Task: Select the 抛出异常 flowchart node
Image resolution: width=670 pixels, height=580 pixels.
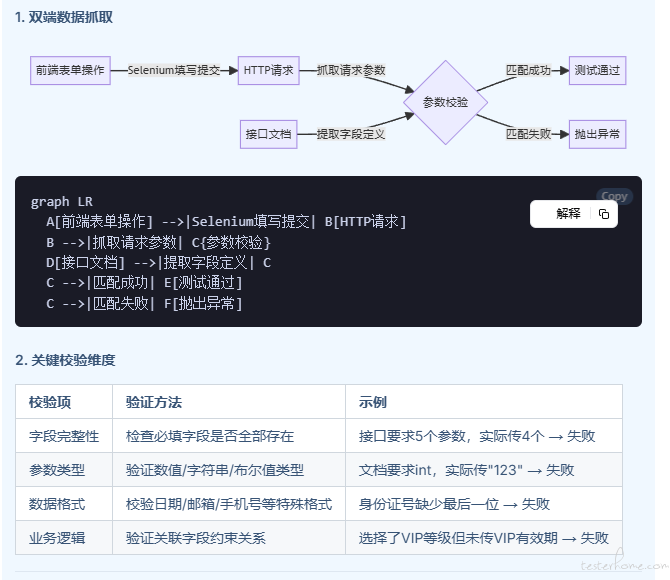Action: [597, 134]
